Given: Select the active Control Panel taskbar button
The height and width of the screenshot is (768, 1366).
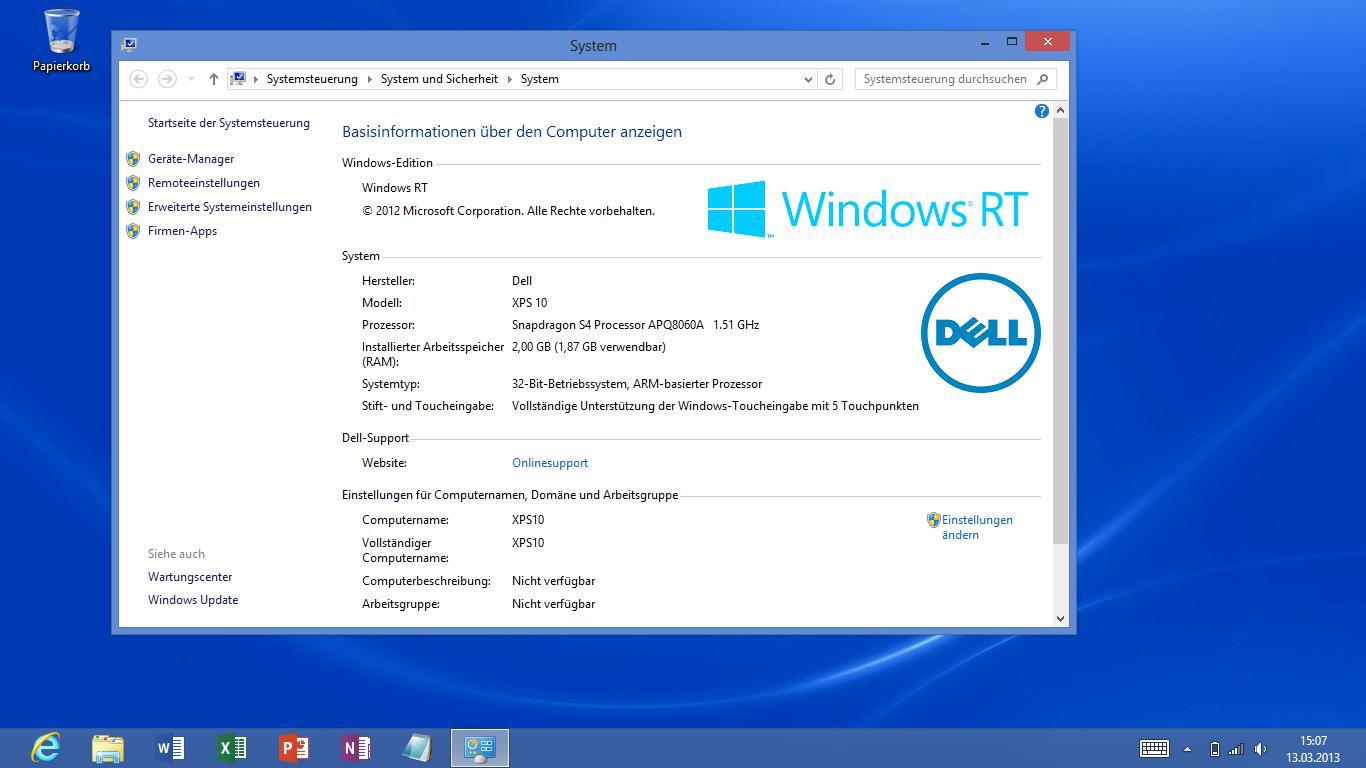Looking at the screenshot, I should coord(480,748).
